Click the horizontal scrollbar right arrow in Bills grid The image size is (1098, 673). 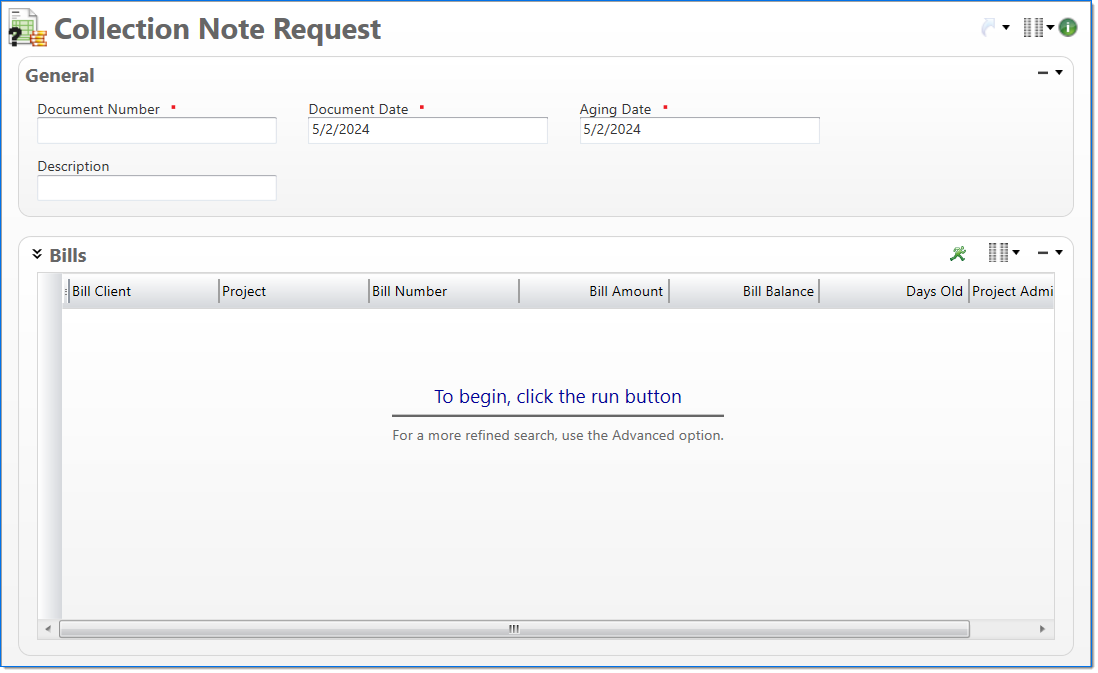coord(1042,629)
